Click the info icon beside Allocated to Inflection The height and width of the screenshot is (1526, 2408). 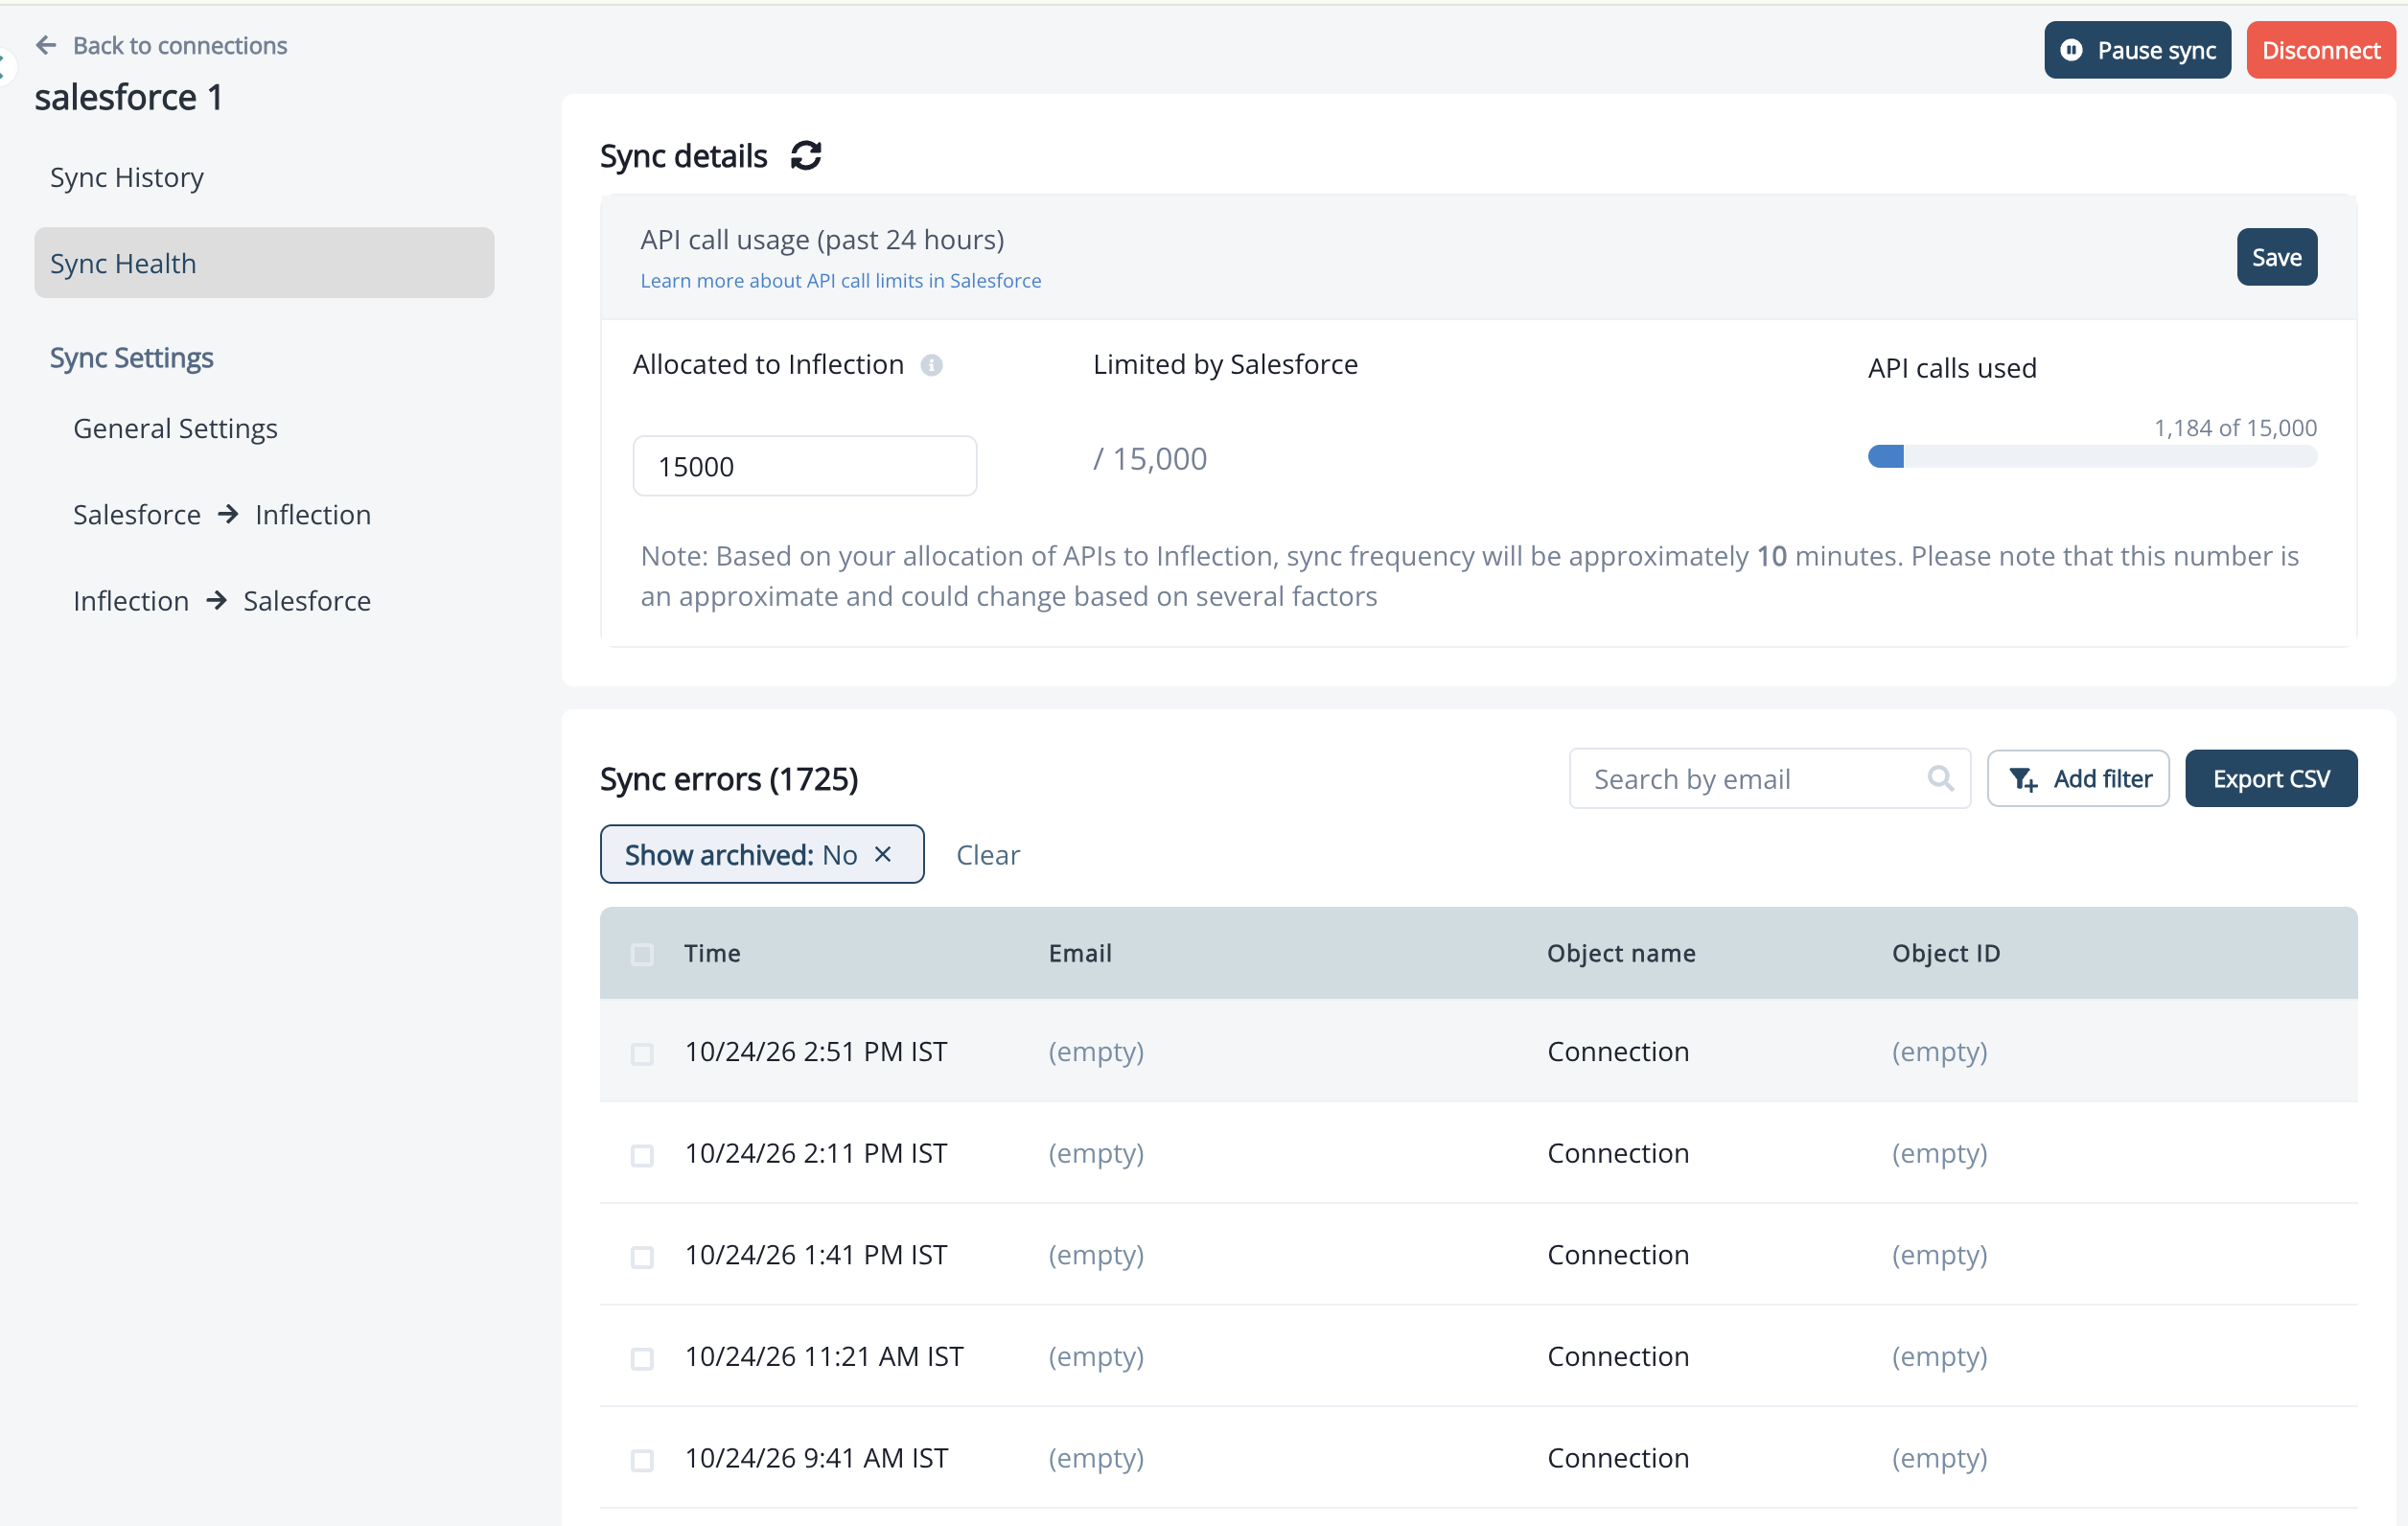931,365
